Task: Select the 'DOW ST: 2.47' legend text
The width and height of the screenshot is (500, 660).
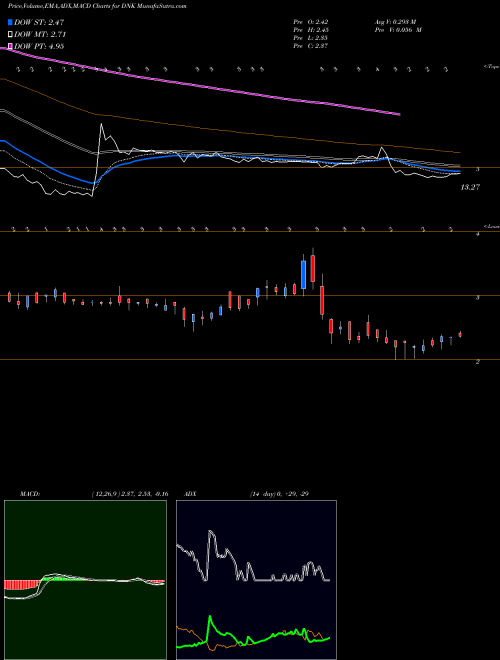Action: coord(39,22)
